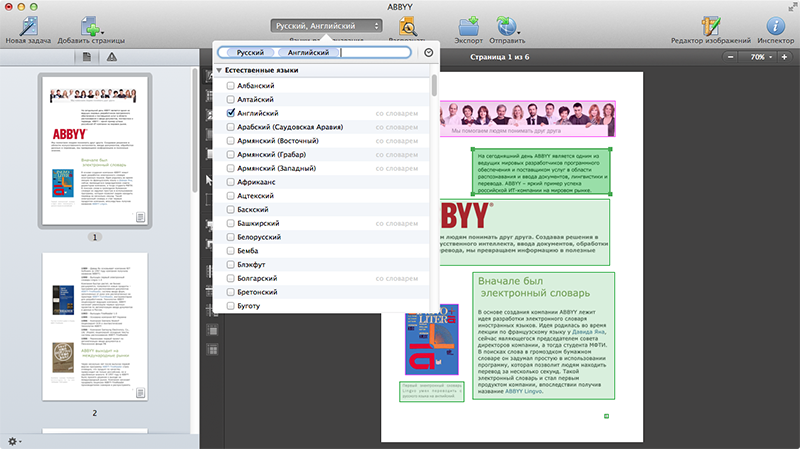
Task: Click the New Task (Новая задача) icon
Action: [28, 24]
